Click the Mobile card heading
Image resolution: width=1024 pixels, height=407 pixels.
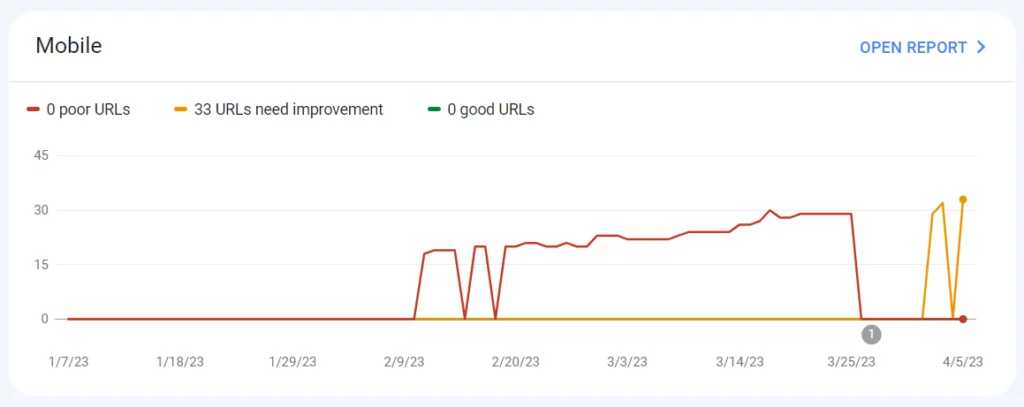click(x=69, y=46)
